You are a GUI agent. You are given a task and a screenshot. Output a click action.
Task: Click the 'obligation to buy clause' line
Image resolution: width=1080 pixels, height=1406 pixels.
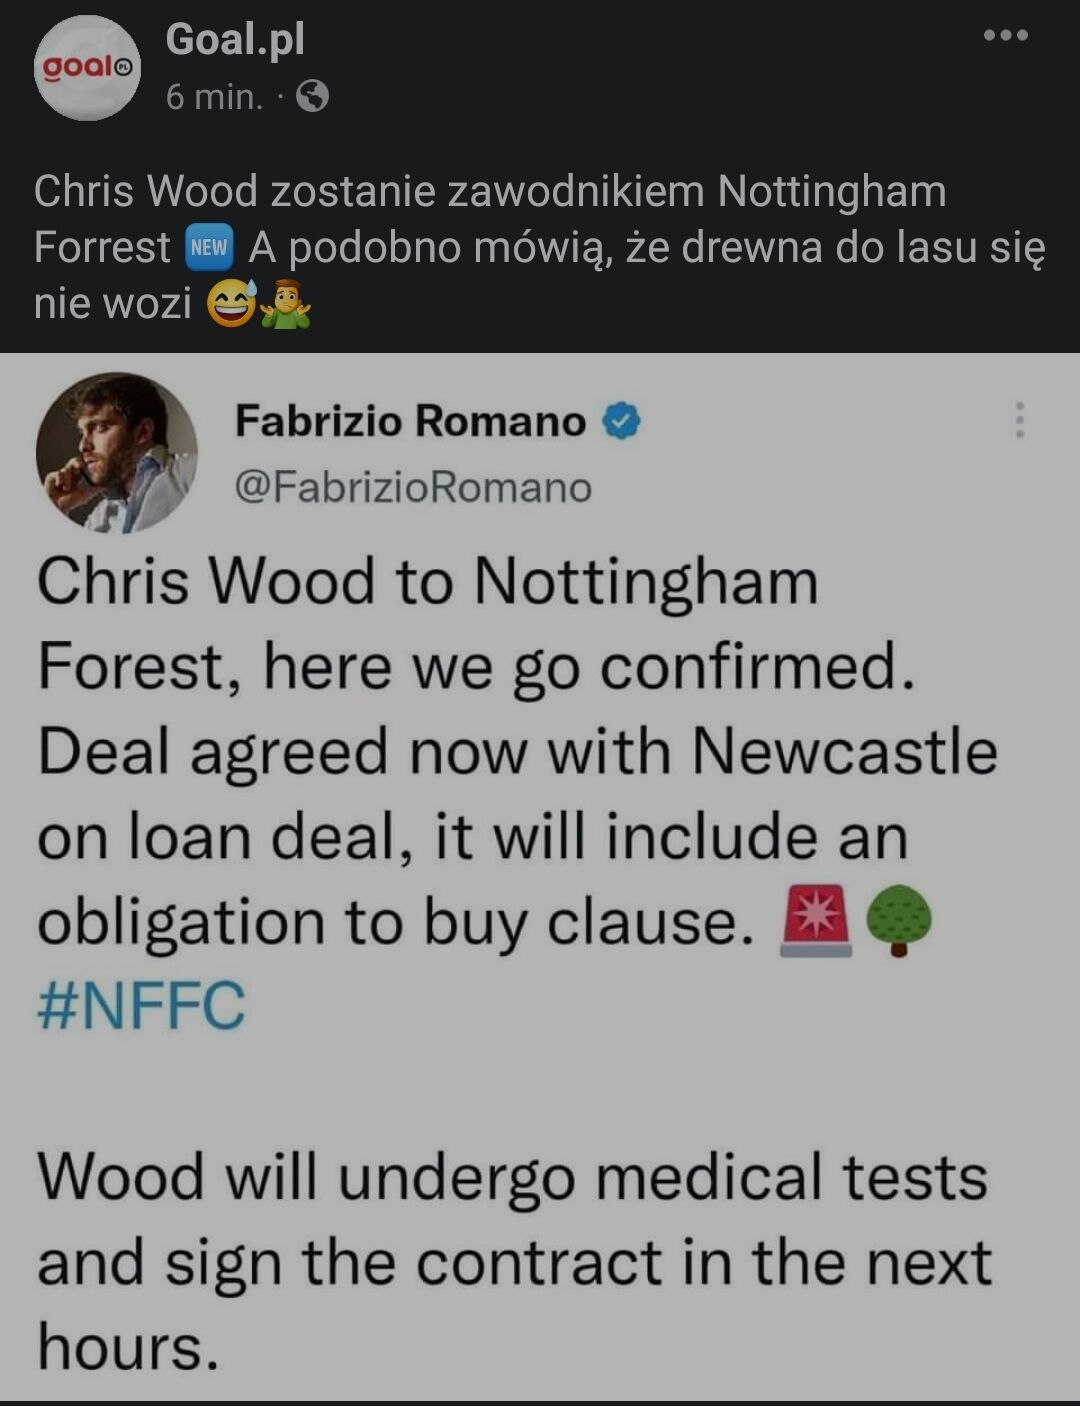tap(396, 921)
